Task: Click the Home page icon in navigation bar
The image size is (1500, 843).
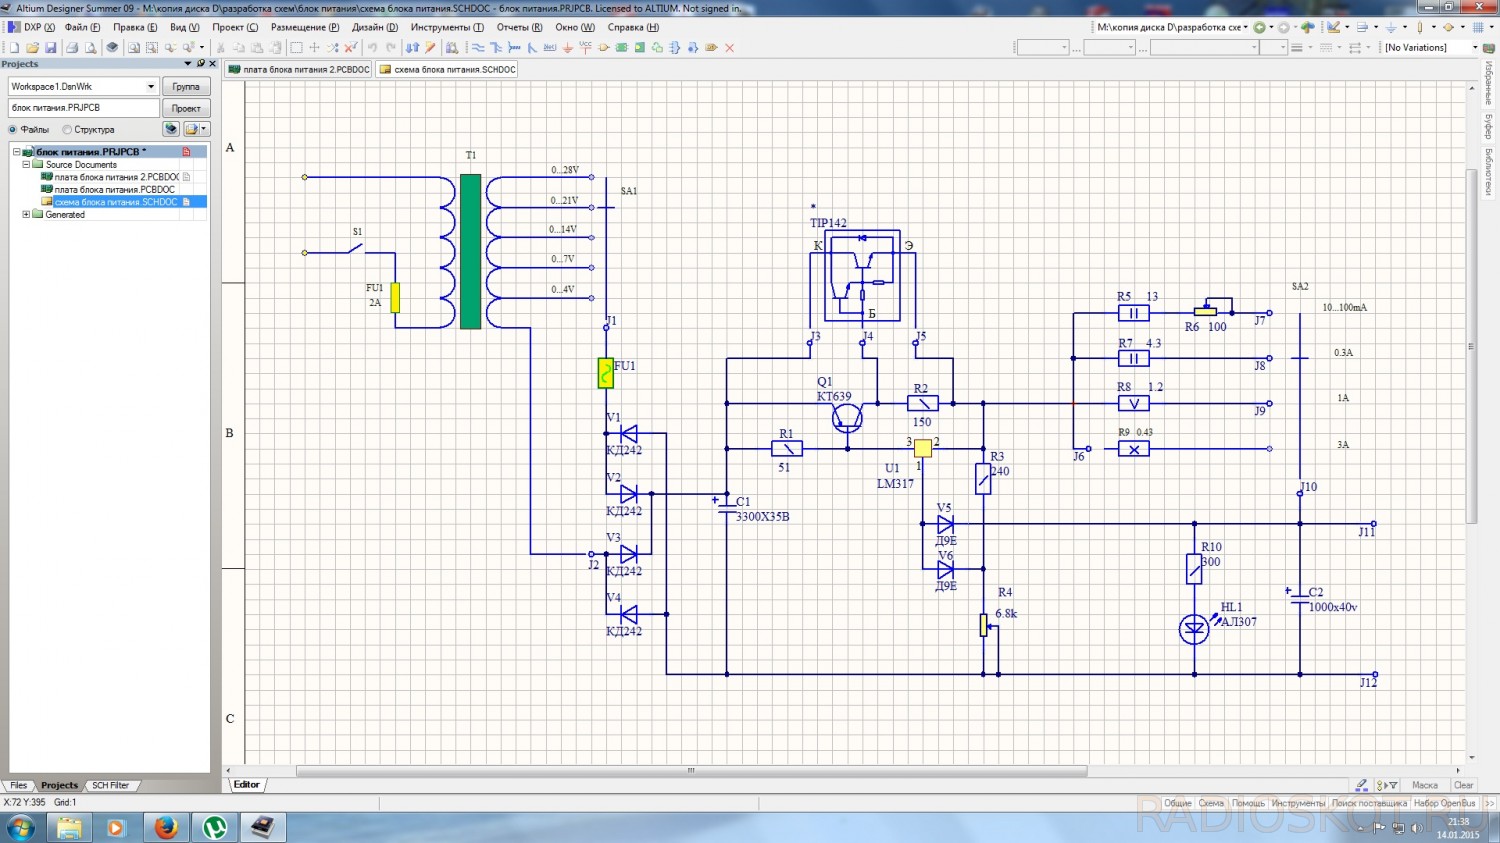Action: [x=1307, y=27]
